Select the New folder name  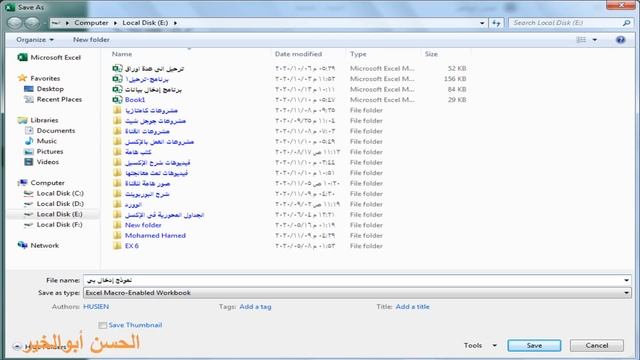[143, 225]
